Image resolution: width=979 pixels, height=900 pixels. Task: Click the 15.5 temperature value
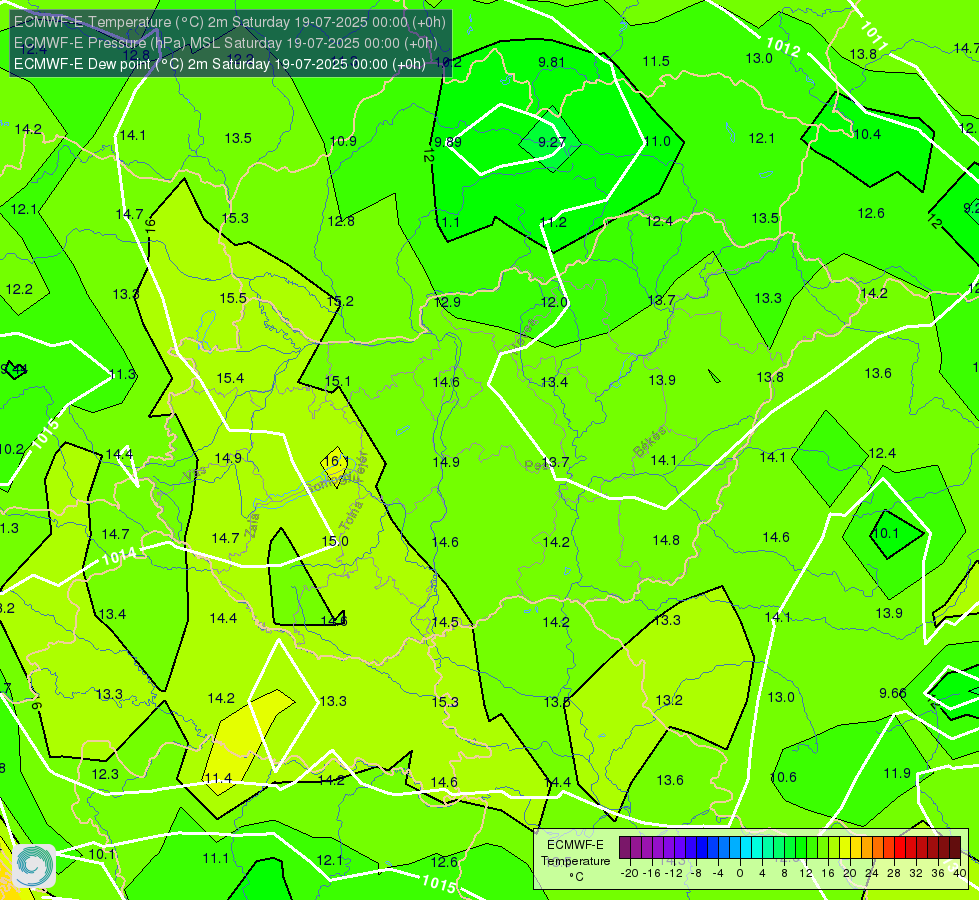tap(233, 298)
